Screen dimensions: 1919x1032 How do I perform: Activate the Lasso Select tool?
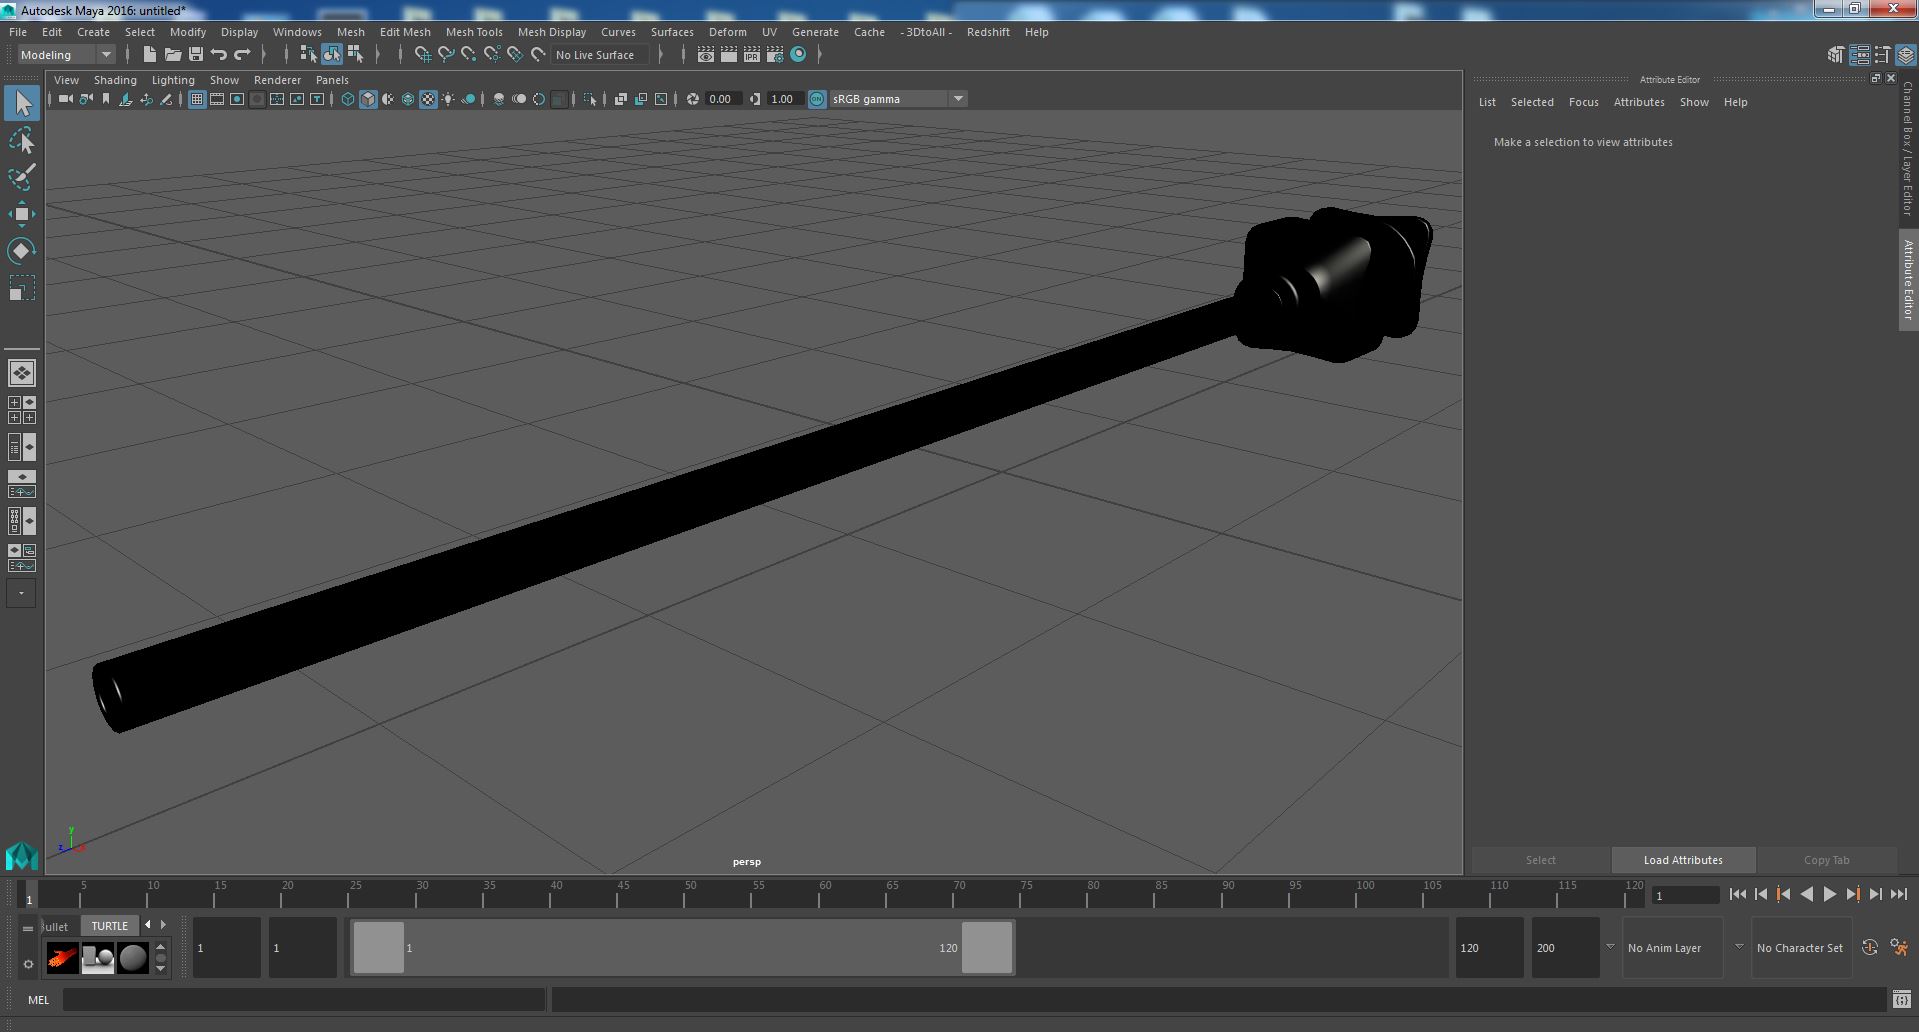pyautogui.click(x=22, y=141)
